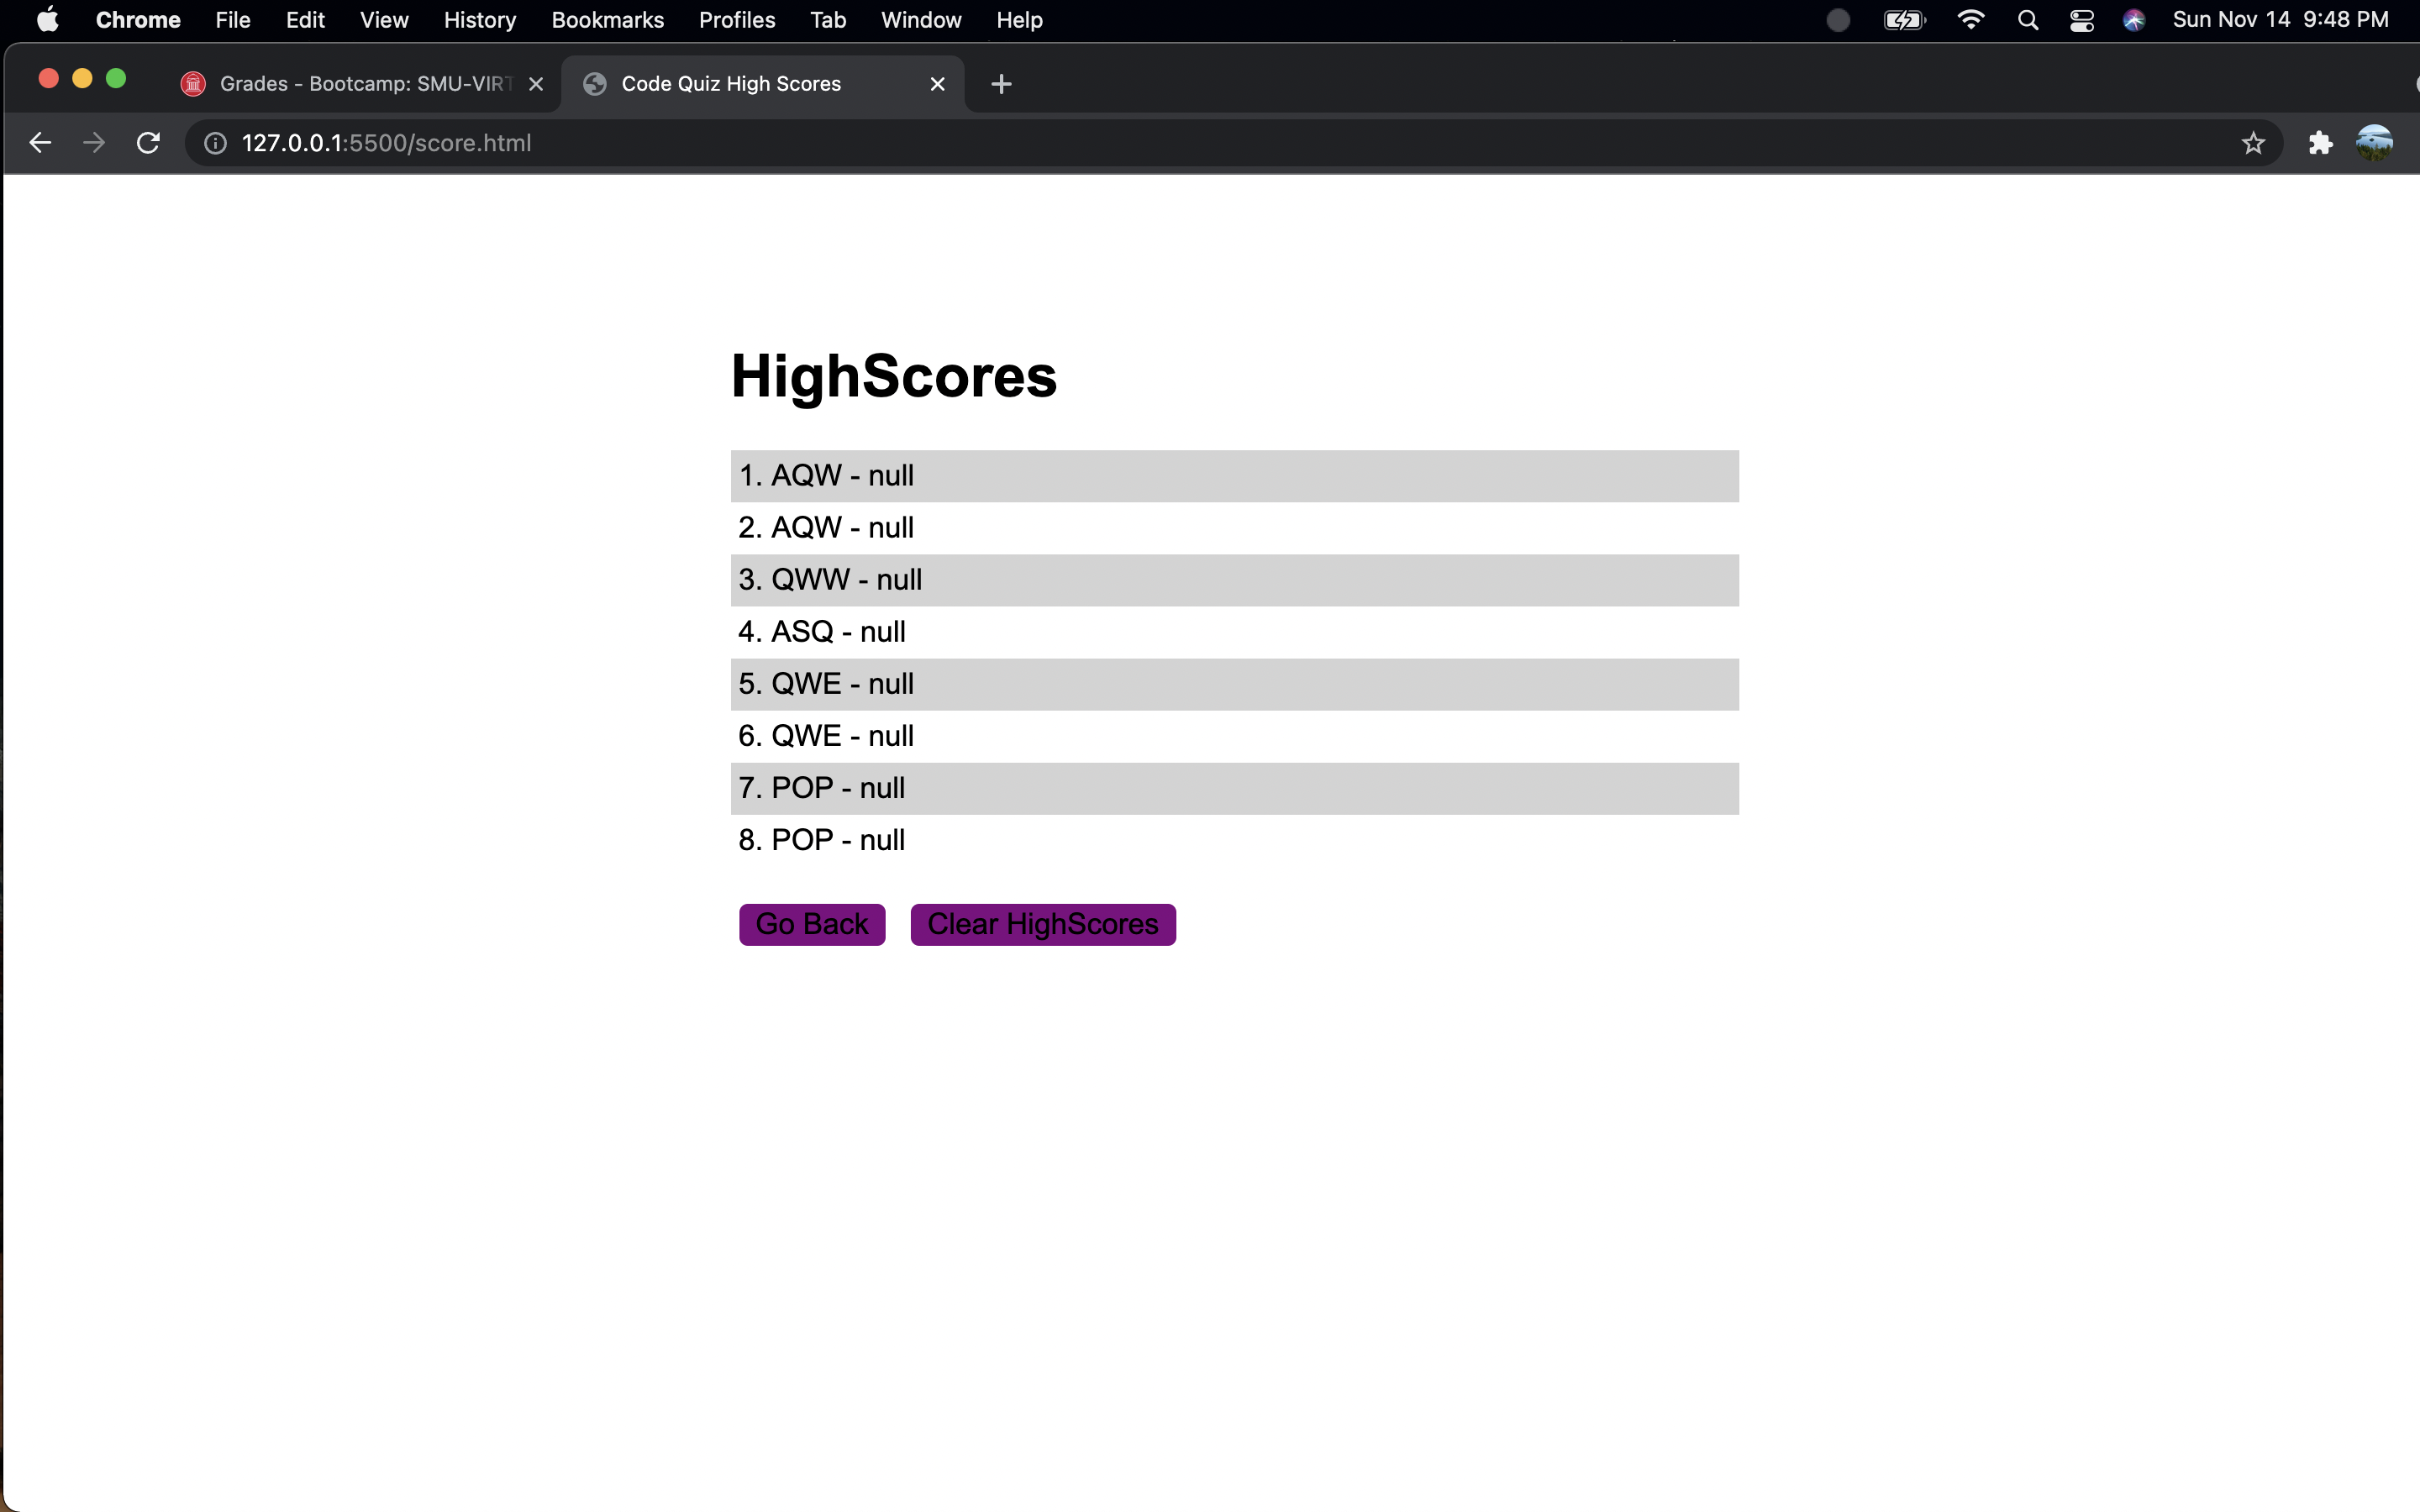Bookmark this page with the star icon
This screenshot has height=1512, width=2420.
pos(2253,143)
